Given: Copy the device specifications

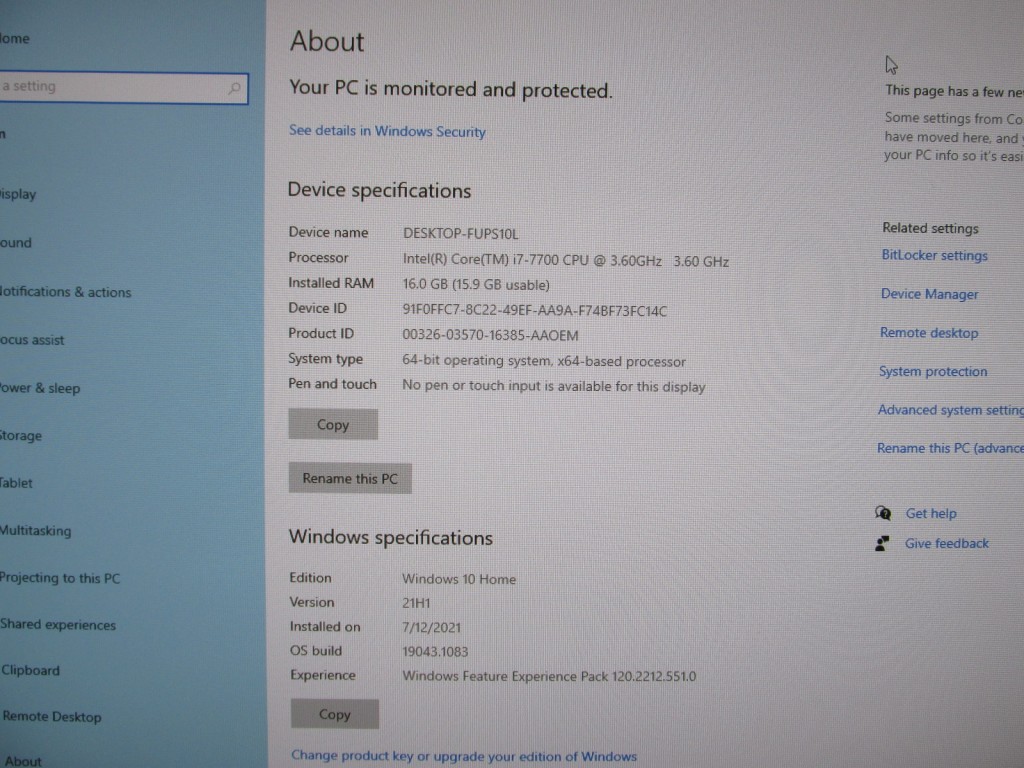Looking at the screenshot, I should pyautogui.click(x=333, y=424).
